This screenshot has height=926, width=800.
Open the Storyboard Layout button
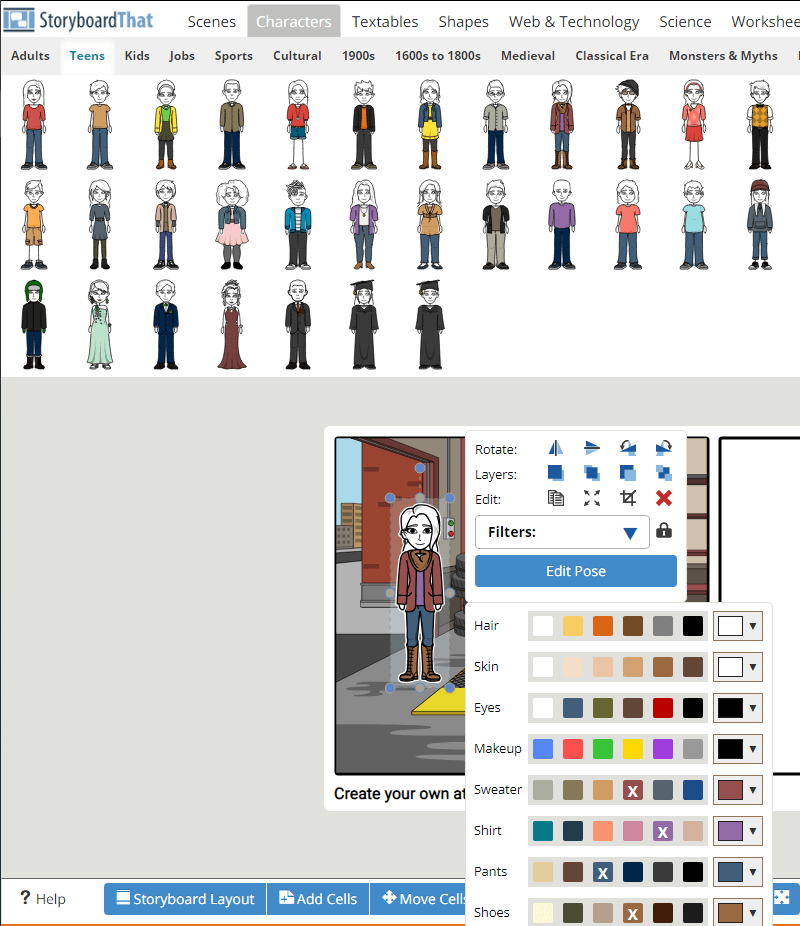pyautogui.click(x=185, y=899)
